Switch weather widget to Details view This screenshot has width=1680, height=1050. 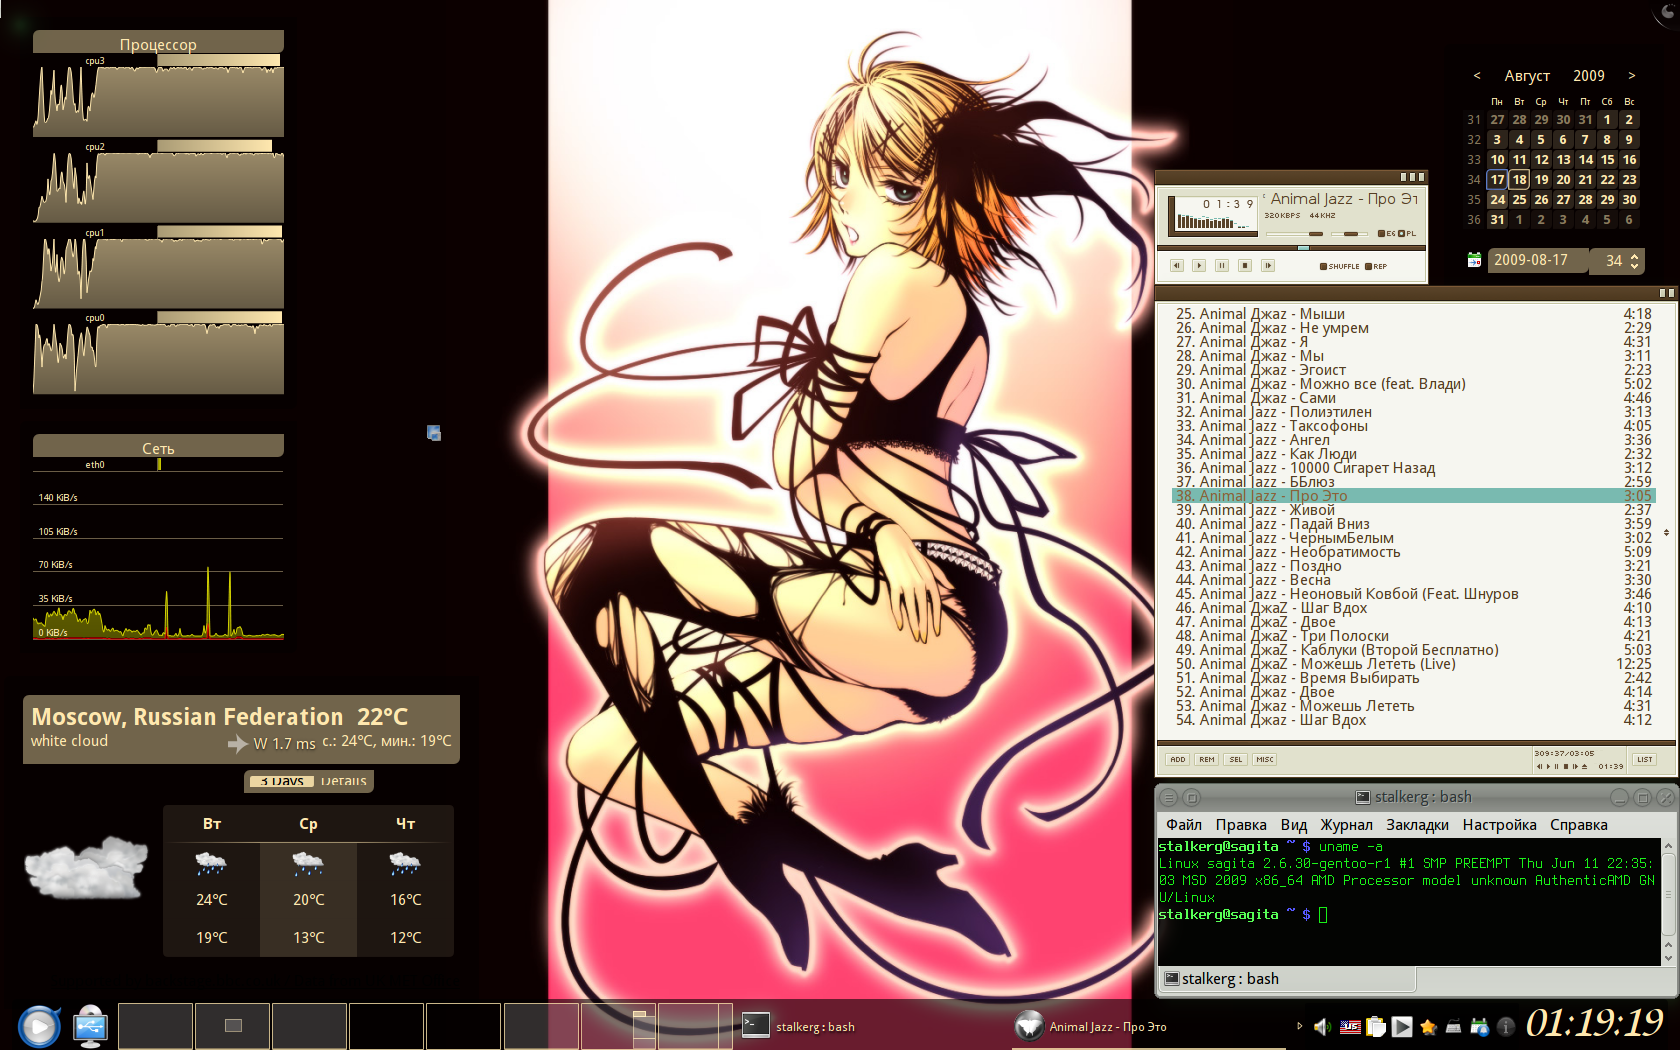click(343, 781)
